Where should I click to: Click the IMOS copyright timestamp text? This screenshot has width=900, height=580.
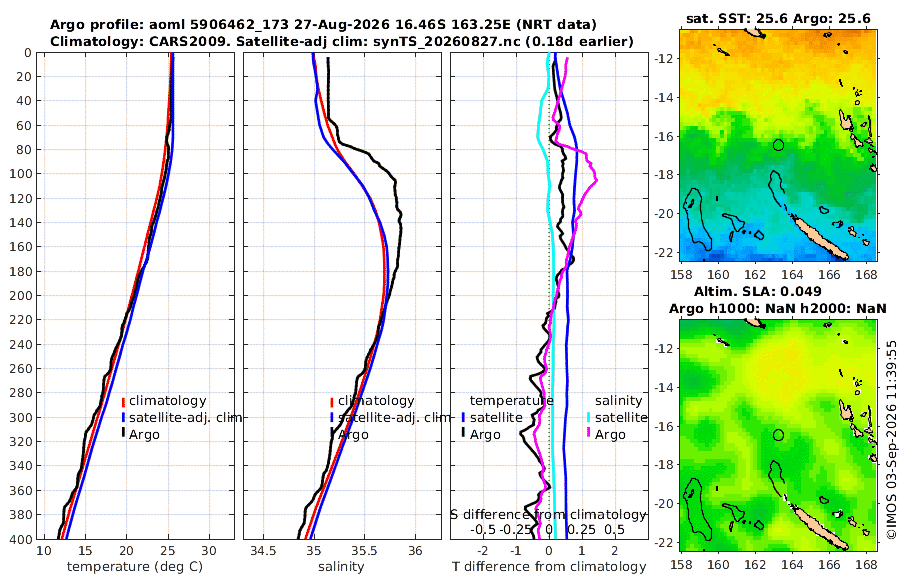coord(891,439)
